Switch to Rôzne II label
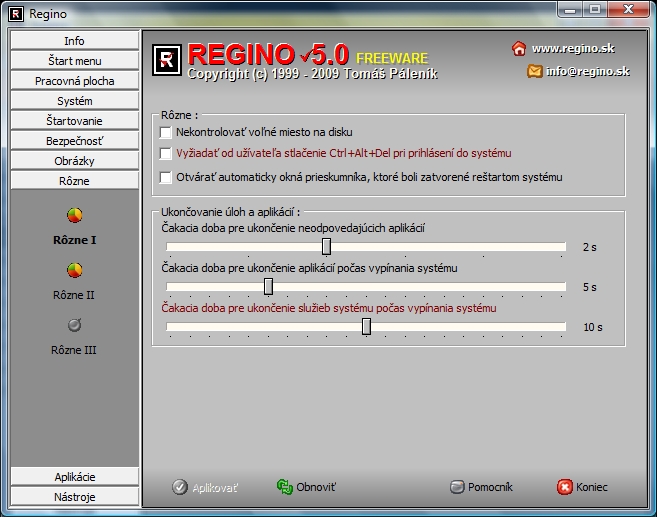 pyautogui.click(x=74, y=295)
